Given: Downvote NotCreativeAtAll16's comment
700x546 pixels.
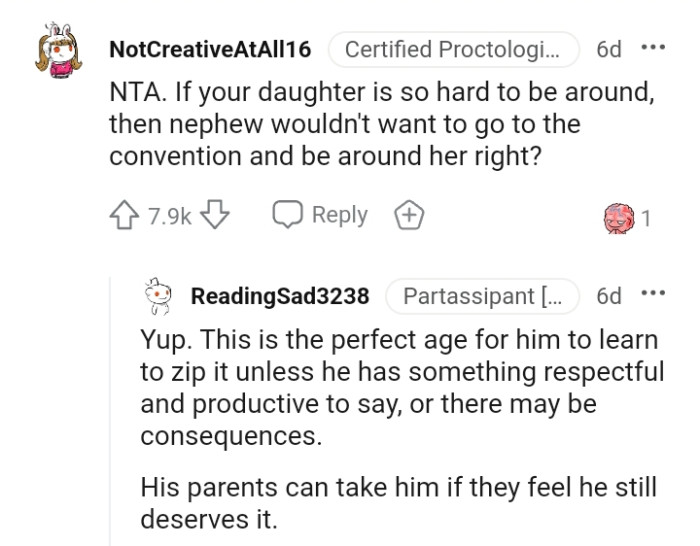Looking at the screenshot, I should [x=217, y=216].
